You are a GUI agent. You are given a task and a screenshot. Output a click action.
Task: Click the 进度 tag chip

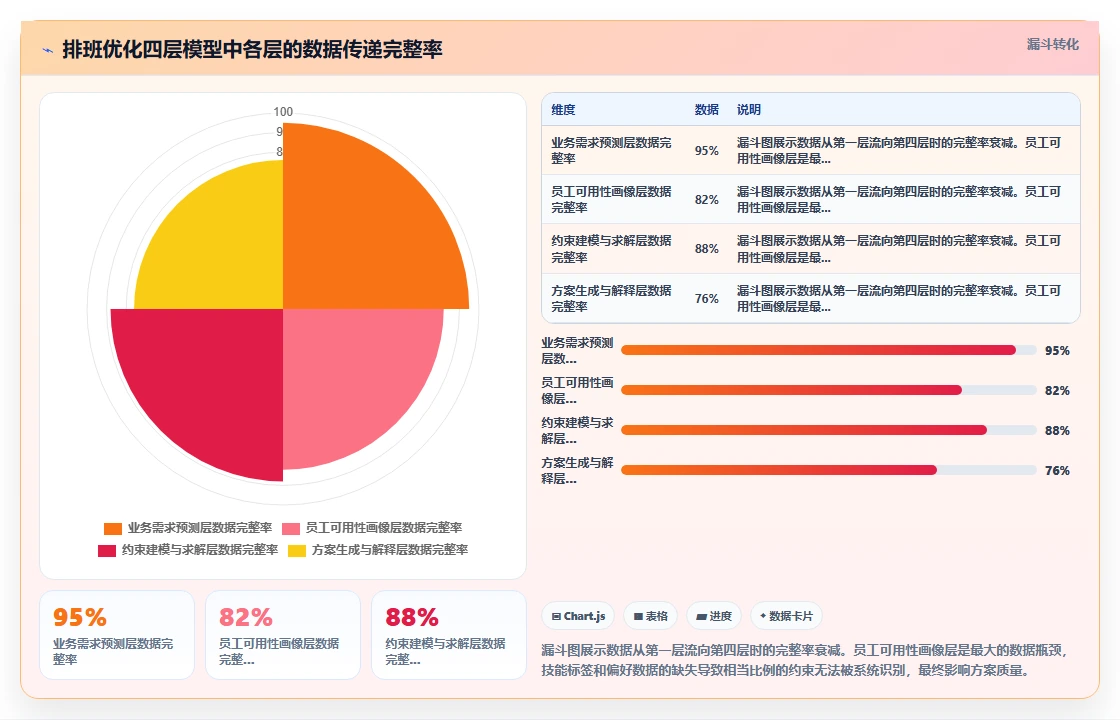(x=714, y=616)
